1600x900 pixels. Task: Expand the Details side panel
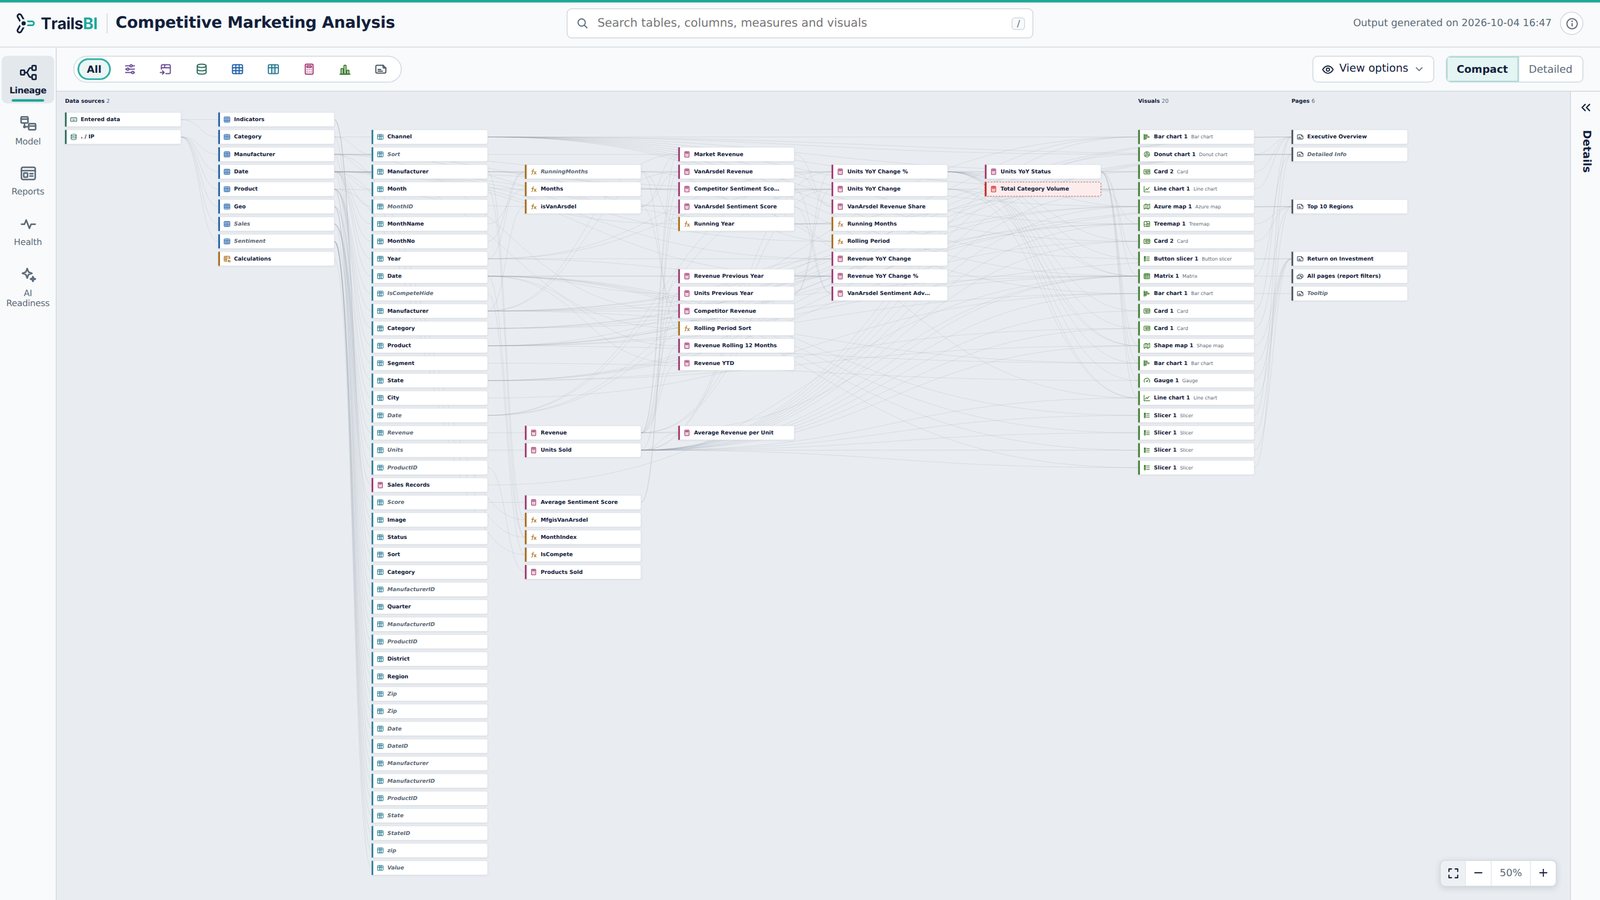click(1586, 107)
